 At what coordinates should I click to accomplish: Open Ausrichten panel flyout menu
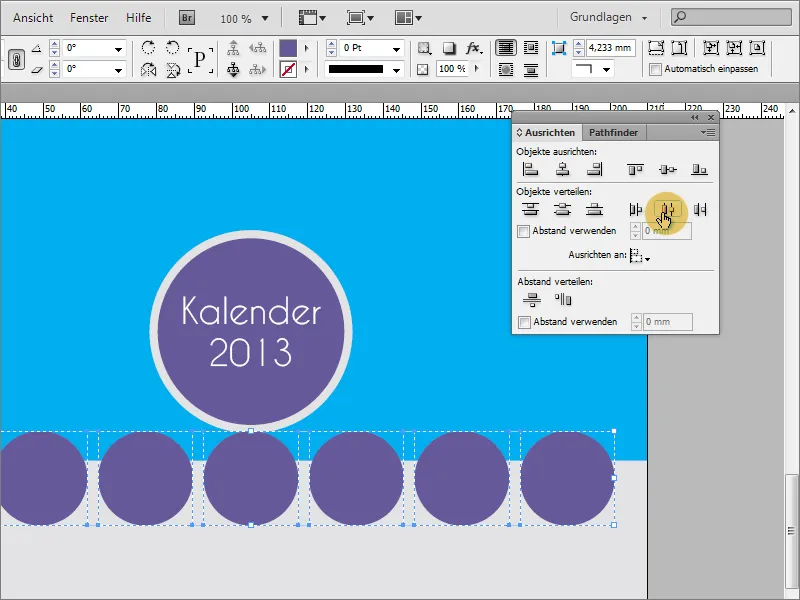point(708,133)
